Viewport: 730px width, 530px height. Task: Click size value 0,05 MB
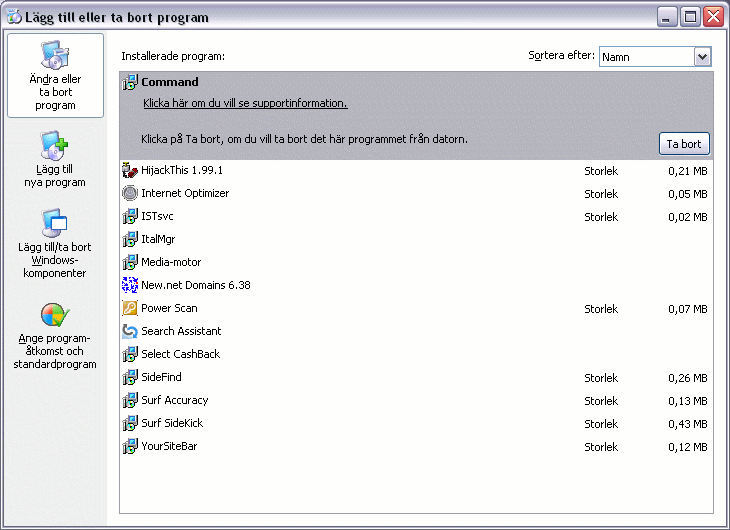tap(688, 194)
